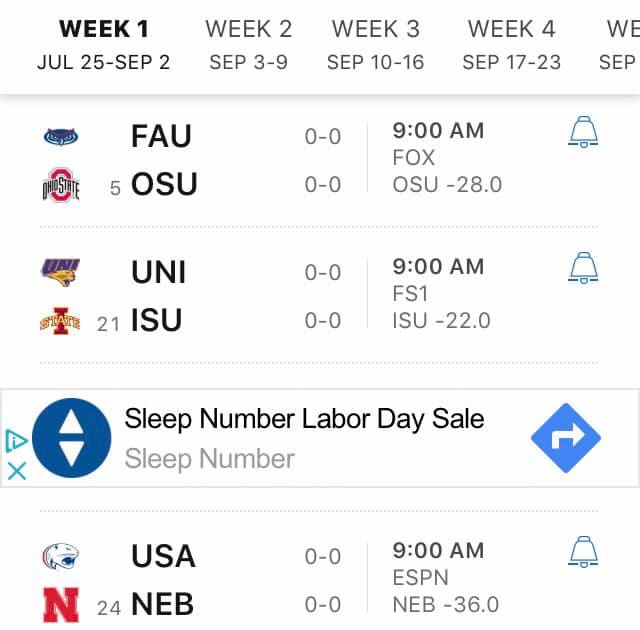Open the AdChoices info triangle icon
The height and width of the screenshot is (630, 640).
[x=16, y=441]
